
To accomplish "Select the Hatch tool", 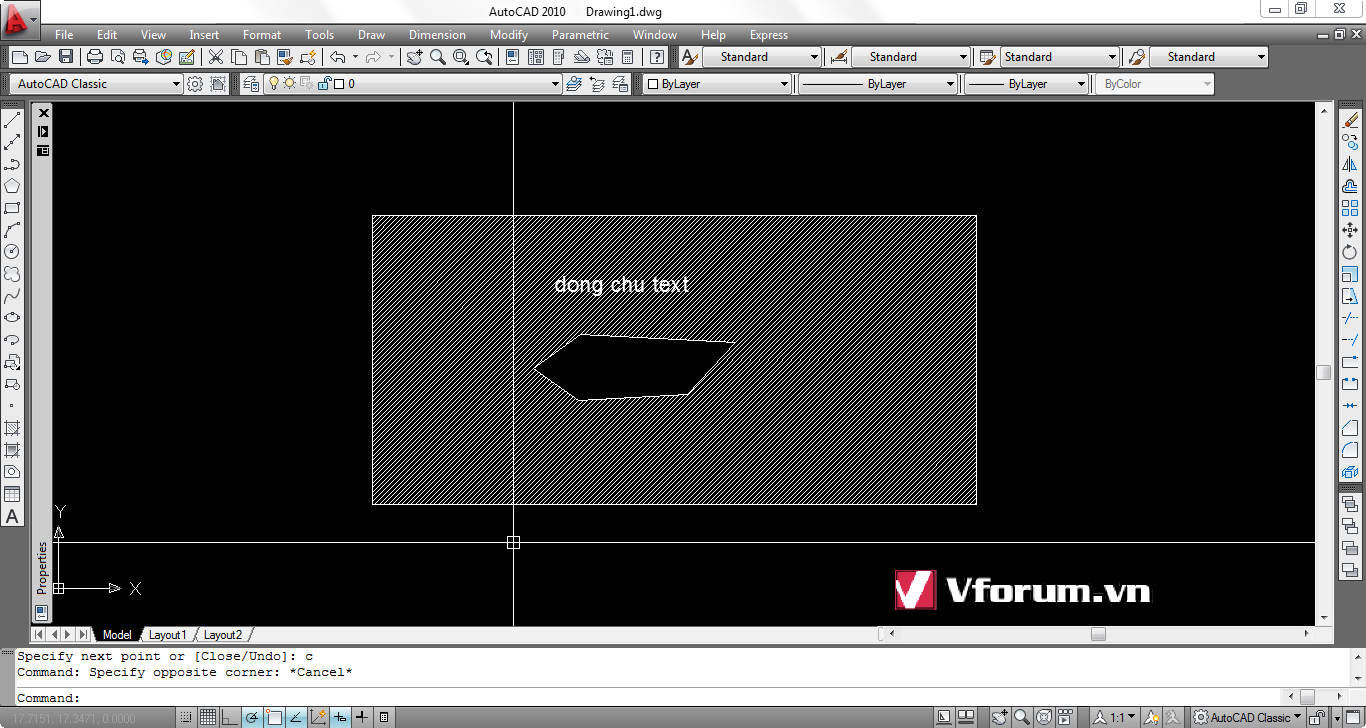I will (12, 428).
